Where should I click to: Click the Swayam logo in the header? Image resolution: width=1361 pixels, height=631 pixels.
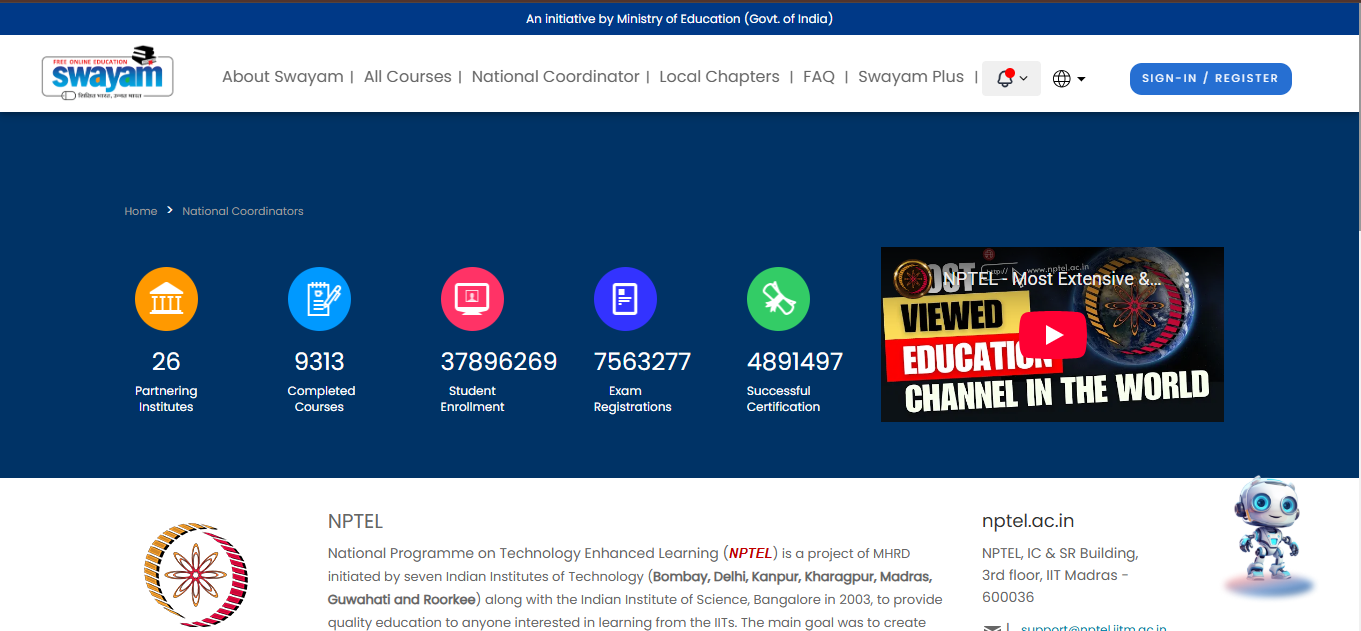pyautogui.click(x=106, y=73)
